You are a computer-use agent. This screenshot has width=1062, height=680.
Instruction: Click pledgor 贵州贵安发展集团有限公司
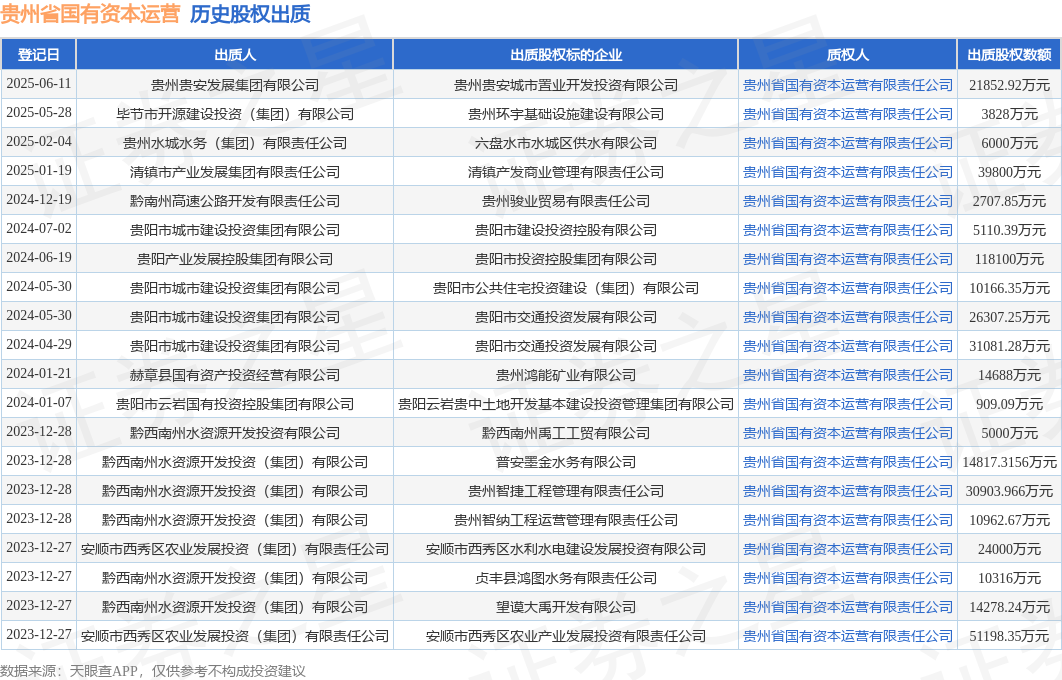click(235, 85)
